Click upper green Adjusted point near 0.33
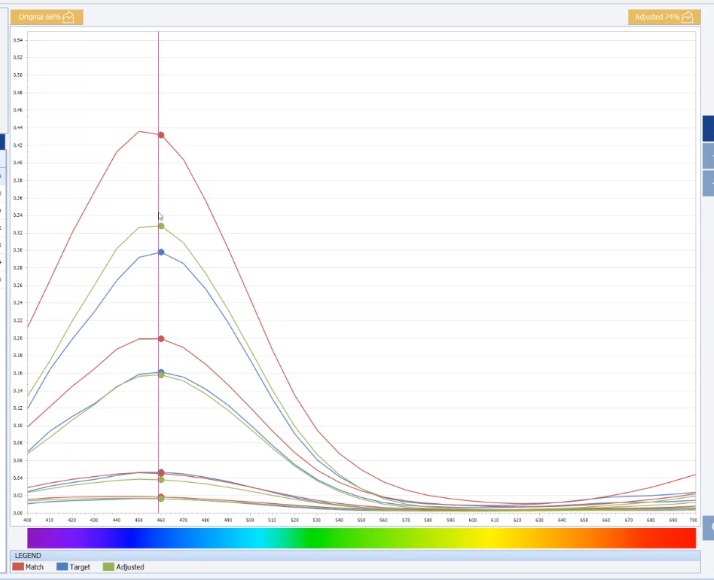The image size is (714, 580). (x=161, y=226)
